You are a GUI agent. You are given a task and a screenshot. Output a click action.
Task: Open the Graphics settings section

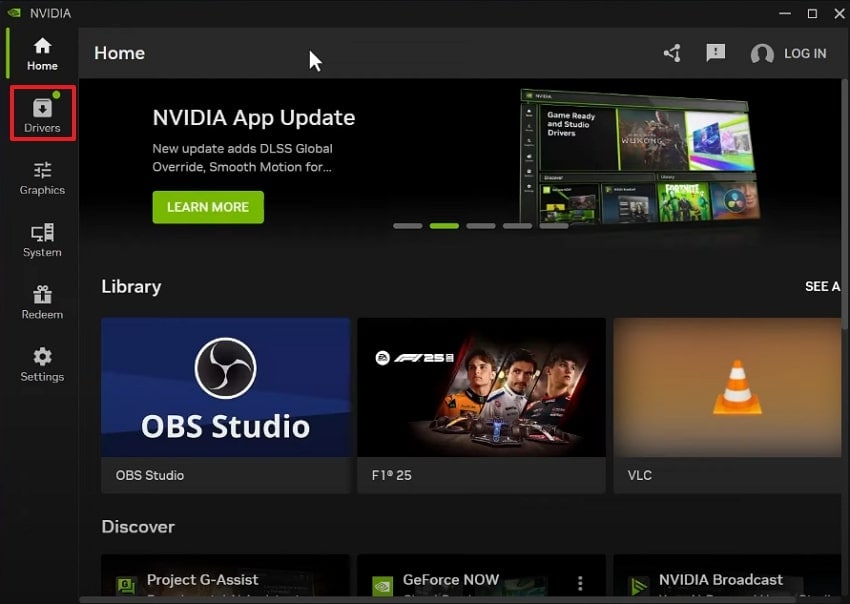[x=42, y=178]
